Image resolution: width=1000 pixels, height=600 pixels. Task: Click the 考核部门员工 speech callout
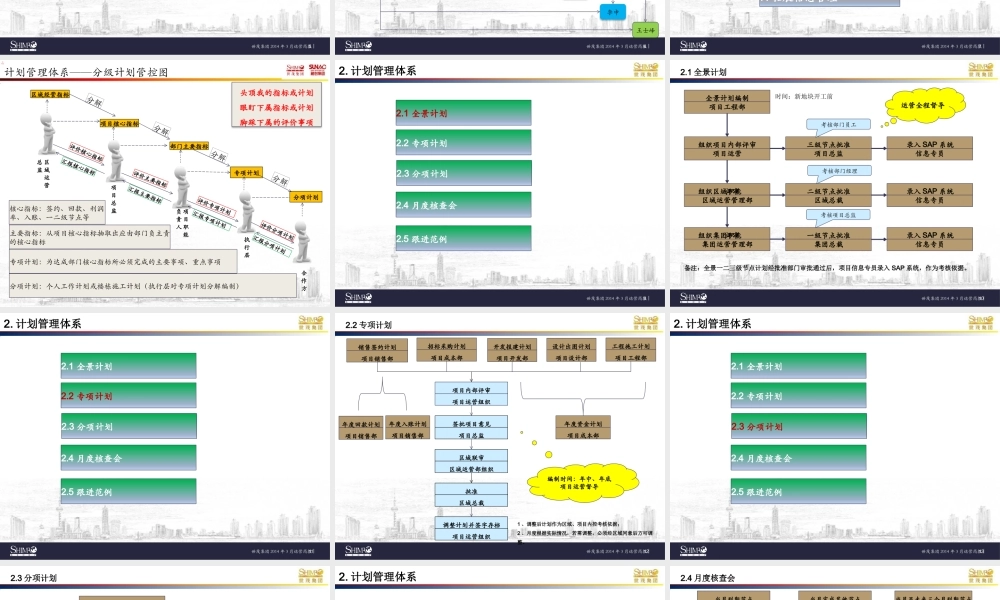tap(839, 125)
